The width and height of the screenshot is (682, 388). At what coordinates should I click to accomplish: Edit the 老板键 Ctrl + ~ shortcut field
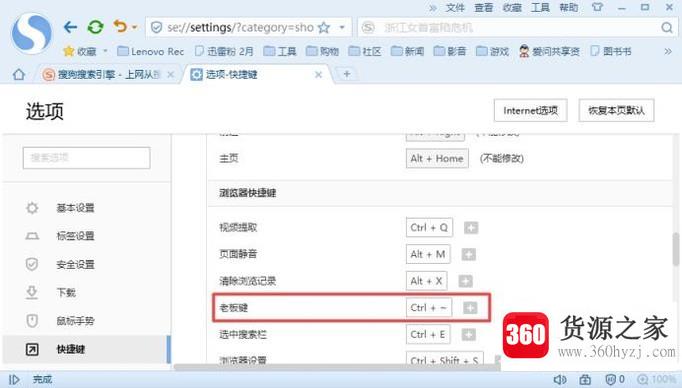[x=429, y=308]
